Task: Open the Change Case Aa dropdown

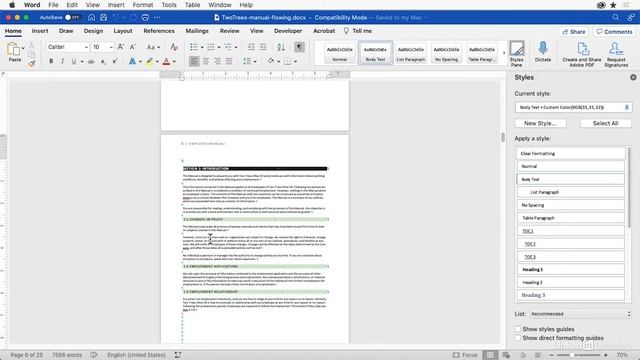Action: (x=153, y=47)
